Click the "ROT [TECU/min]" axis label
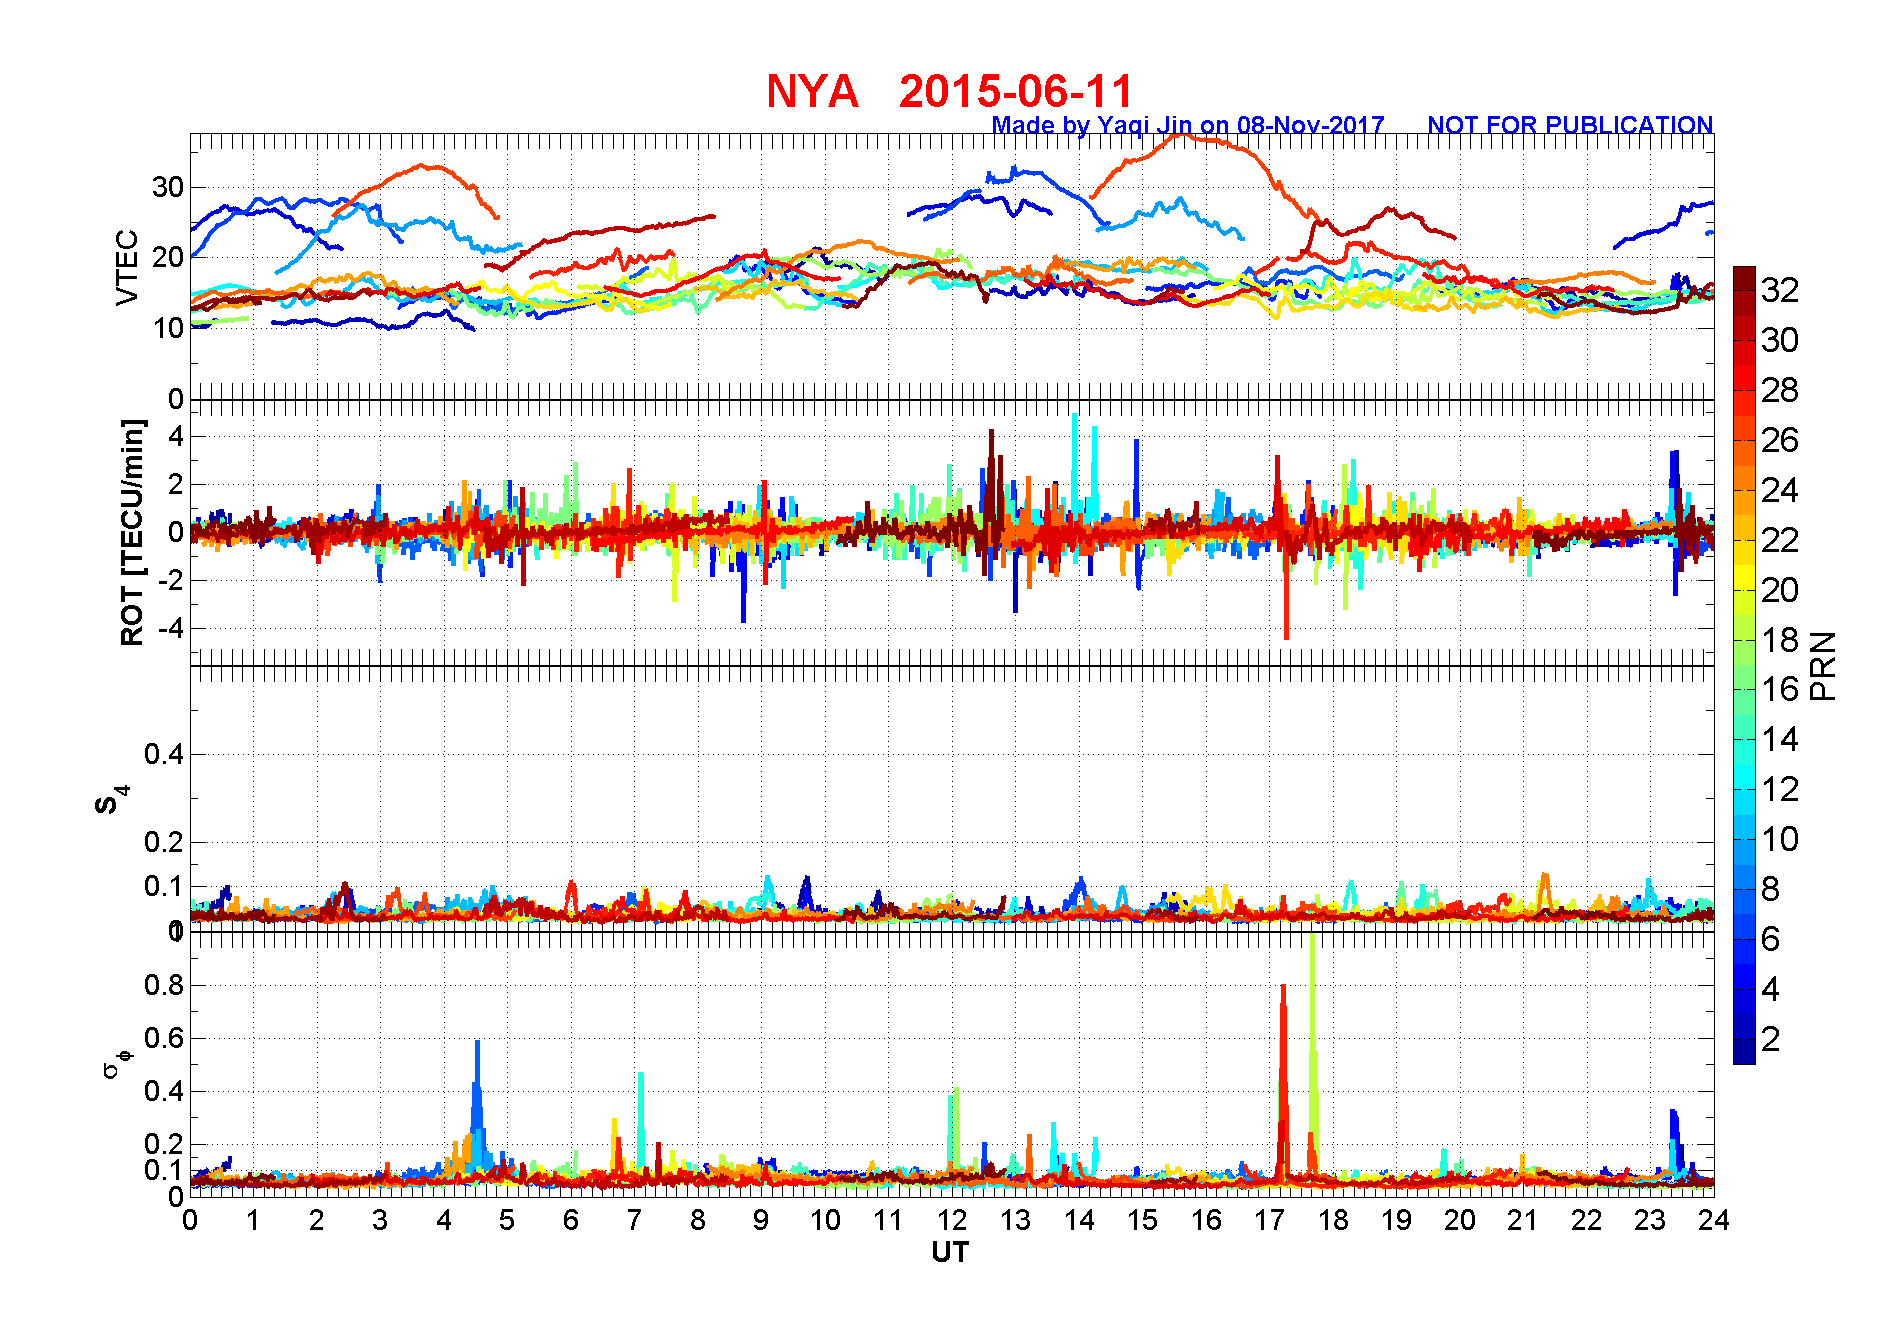The image size is (1904, 1330). pos(132,532)
